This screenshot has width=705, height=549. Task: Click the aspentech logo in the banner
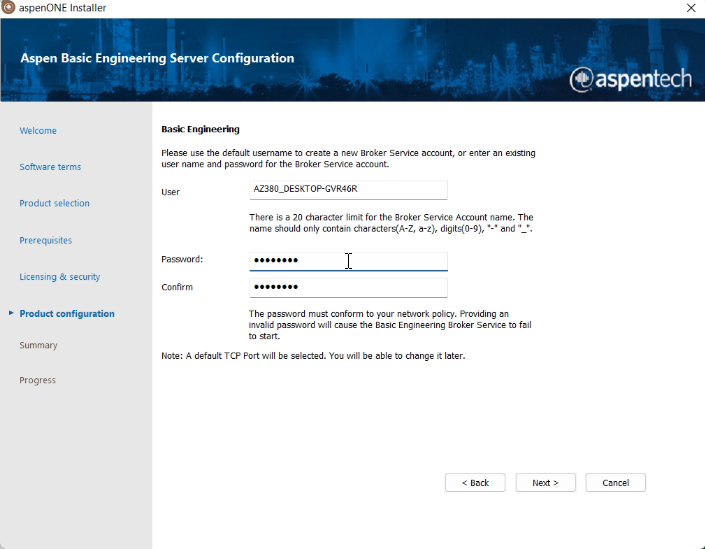[x=630, y=79]
